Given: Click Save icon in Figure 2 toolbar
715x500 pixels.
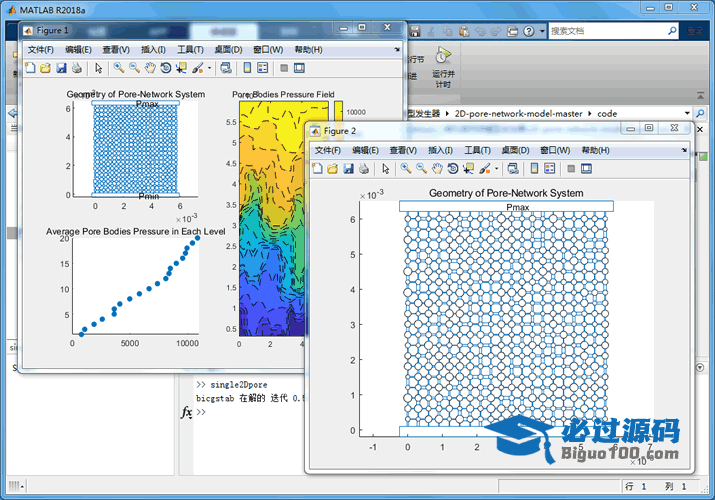Looking at the screenshot, I should tap(348, 169).
